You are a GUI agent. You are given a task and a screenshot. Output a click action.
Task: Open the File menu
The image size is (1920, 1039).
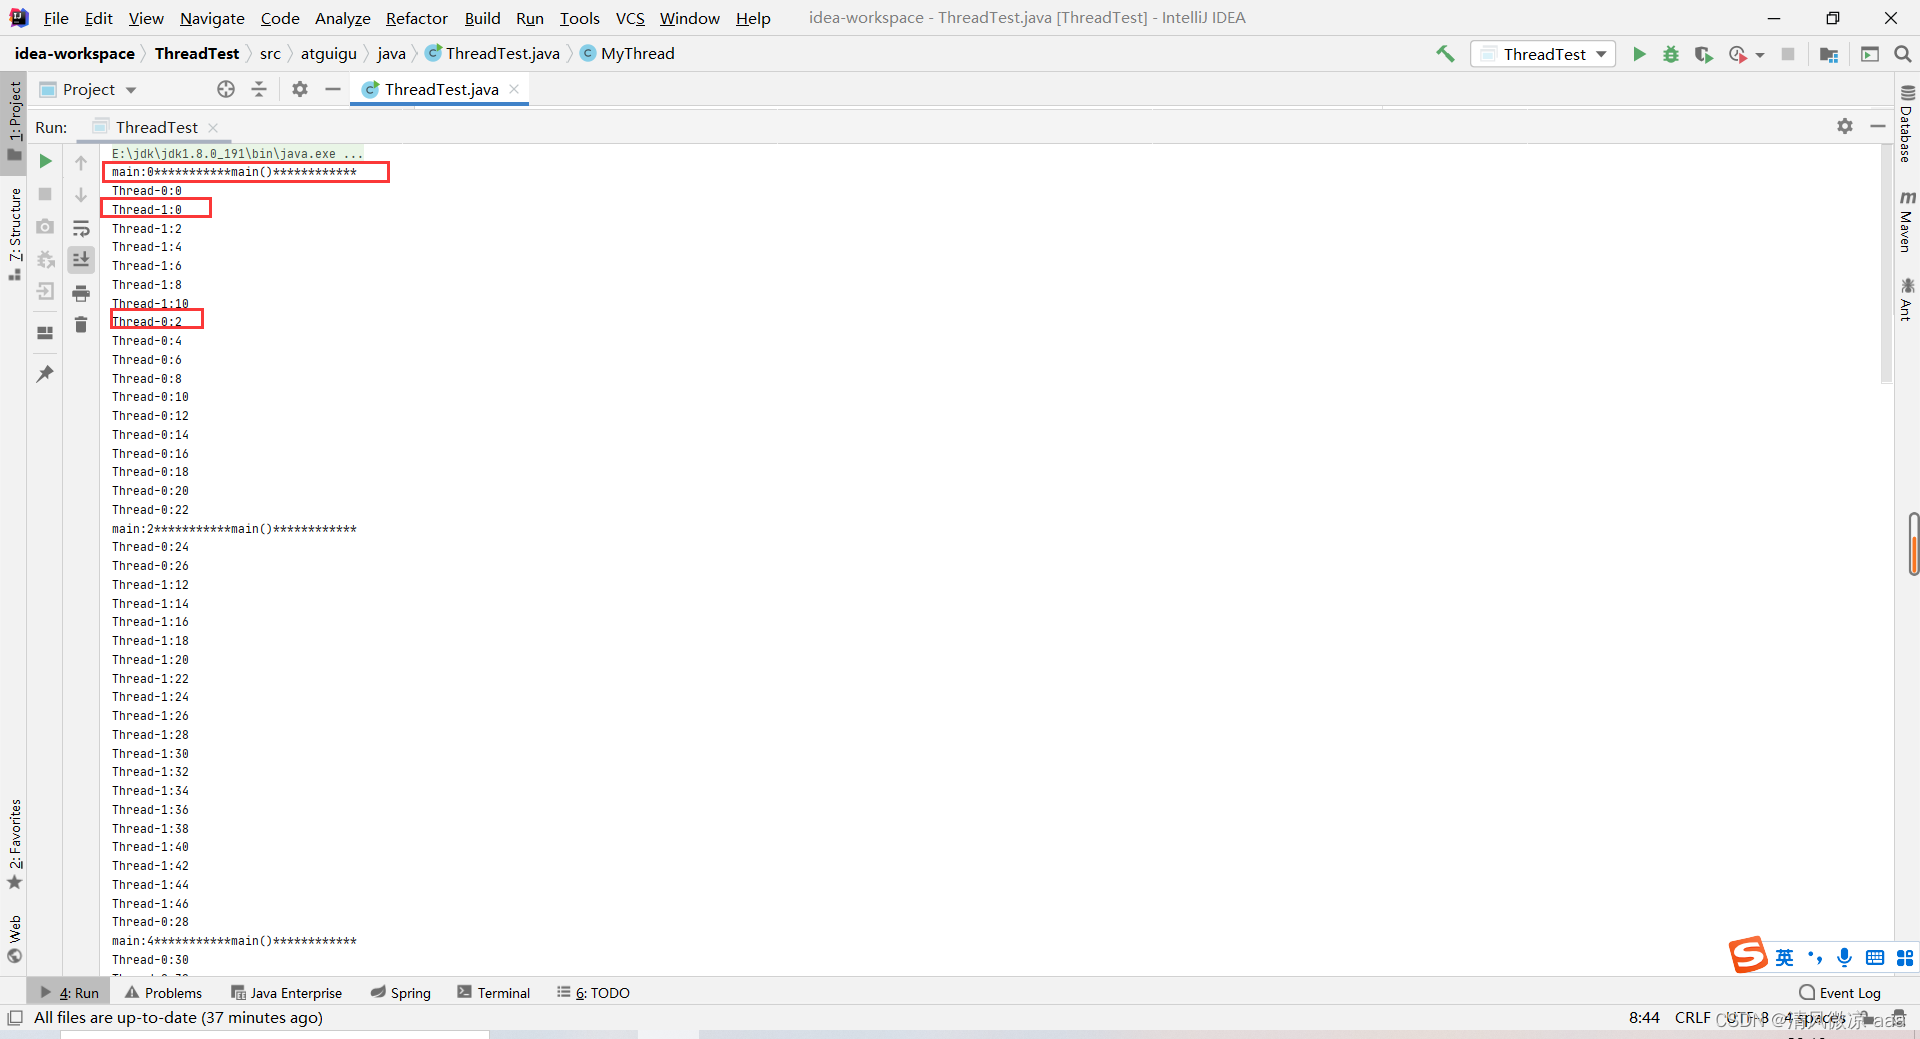click(56, 18)
